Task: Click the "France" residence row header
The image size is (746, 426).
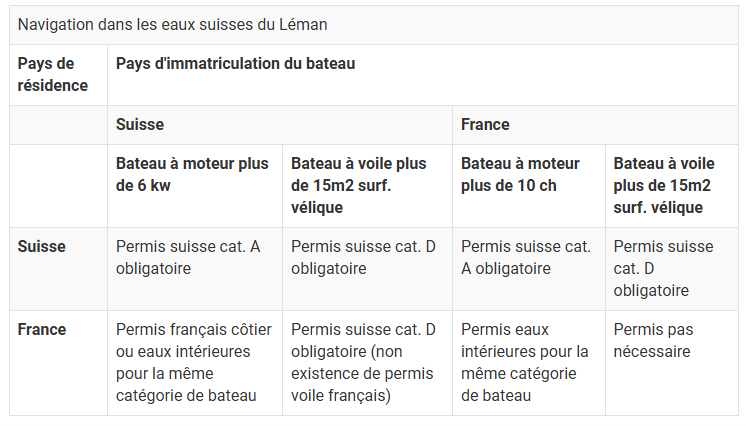Action: tap(42, 330)
